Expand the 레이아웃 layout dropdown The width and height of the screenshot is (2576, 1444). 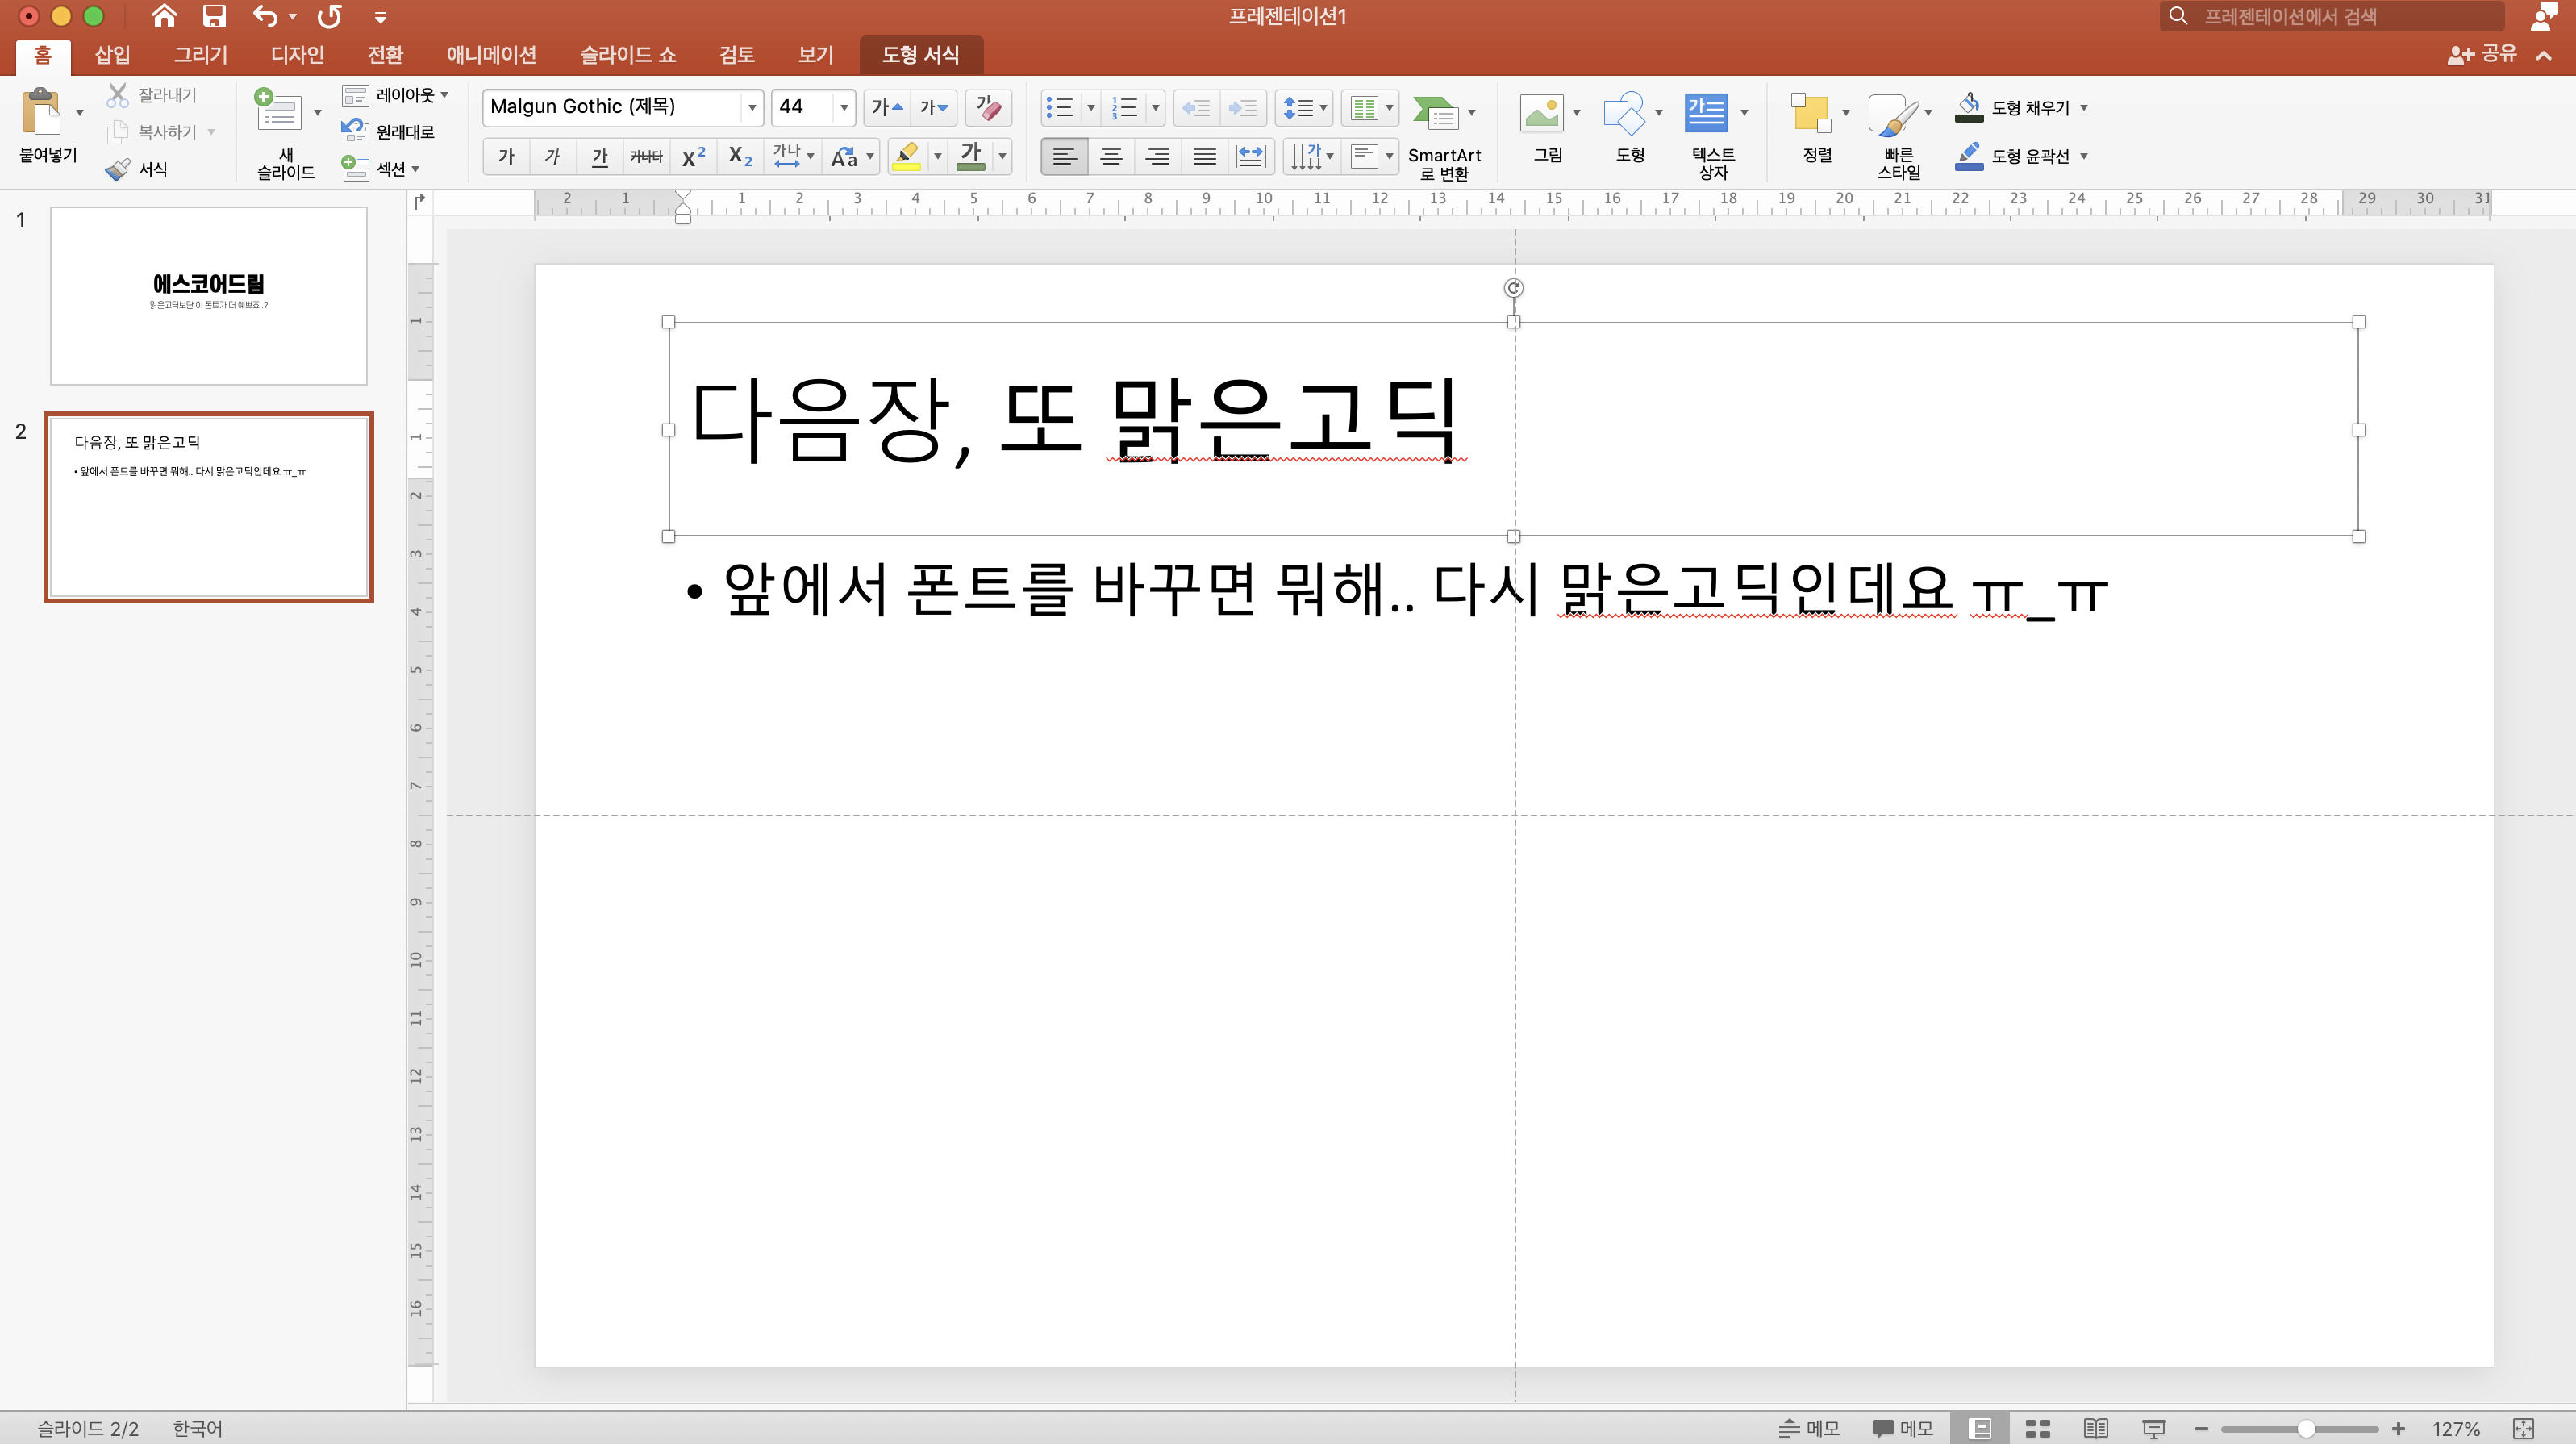[396, 95]
